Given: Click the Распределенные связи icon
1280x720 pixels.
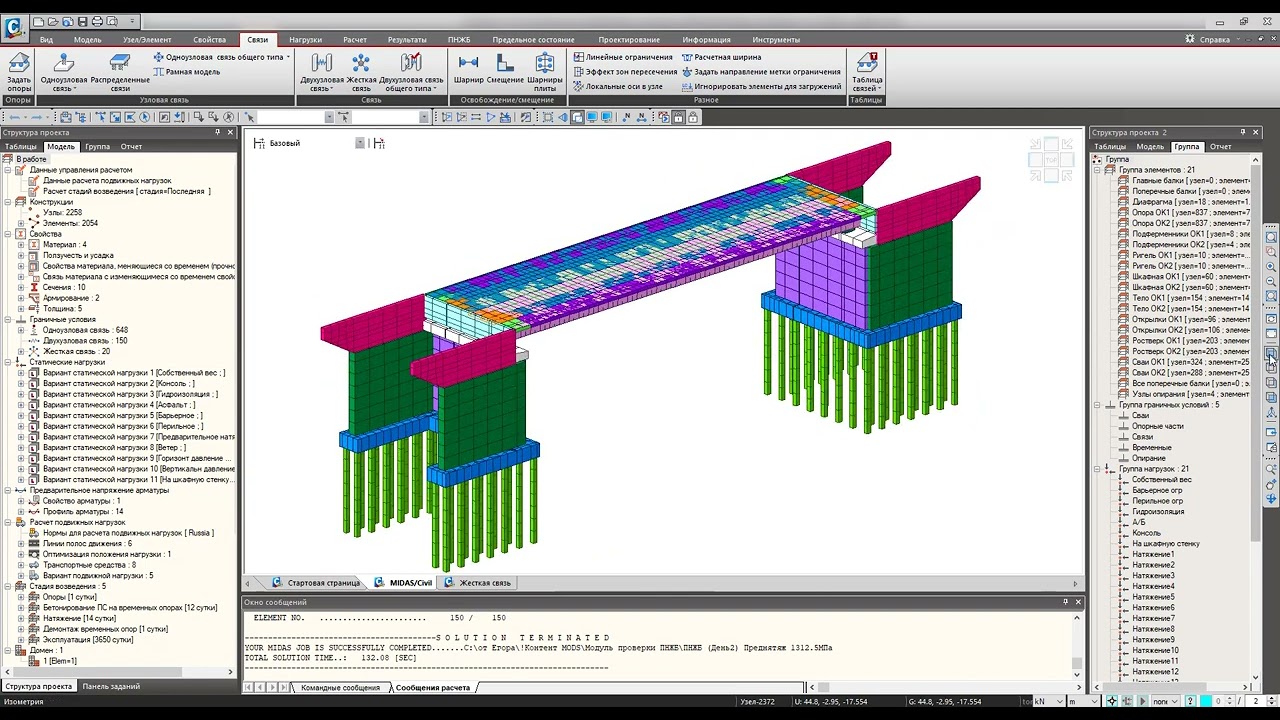Looking at the screenshot, I should (x=120, y=72).
